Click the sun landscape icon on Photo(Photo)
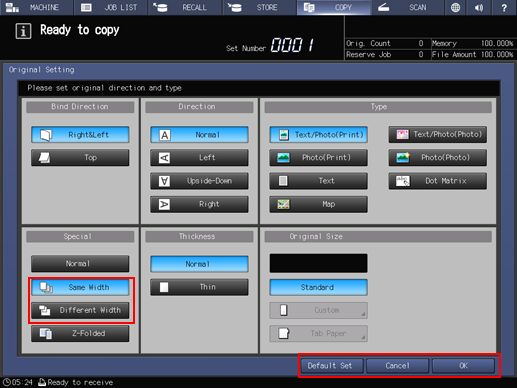This screenshot has width=517, height=388. pyautogui.click(x=403, y=158)
